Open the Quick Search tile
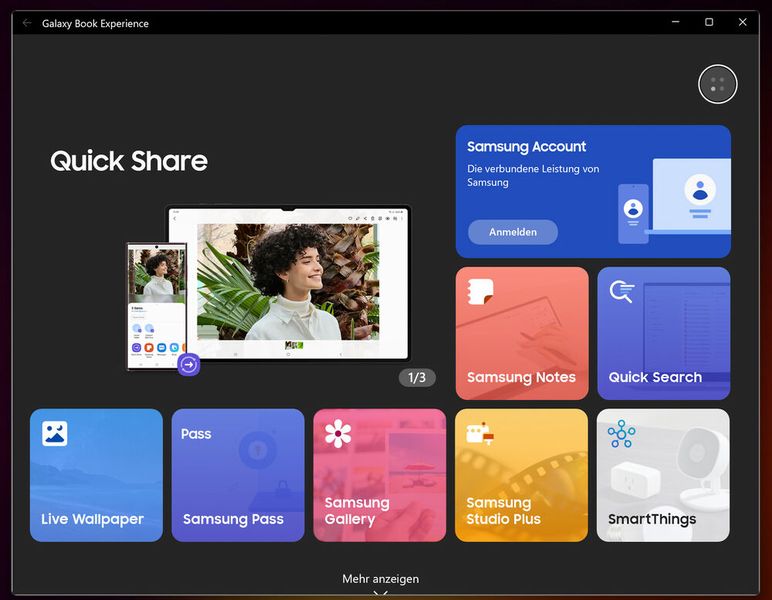 [x=663, y=333]
